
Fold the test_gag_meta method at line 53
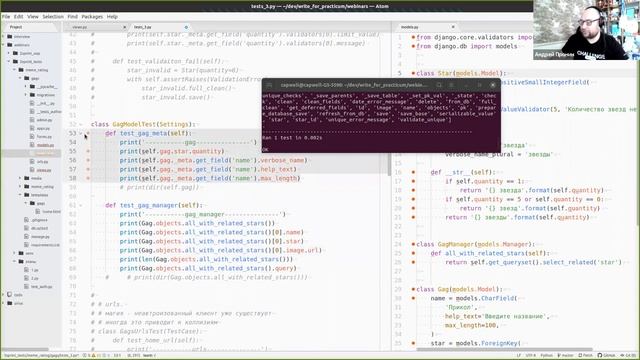(x=81, y=133)
